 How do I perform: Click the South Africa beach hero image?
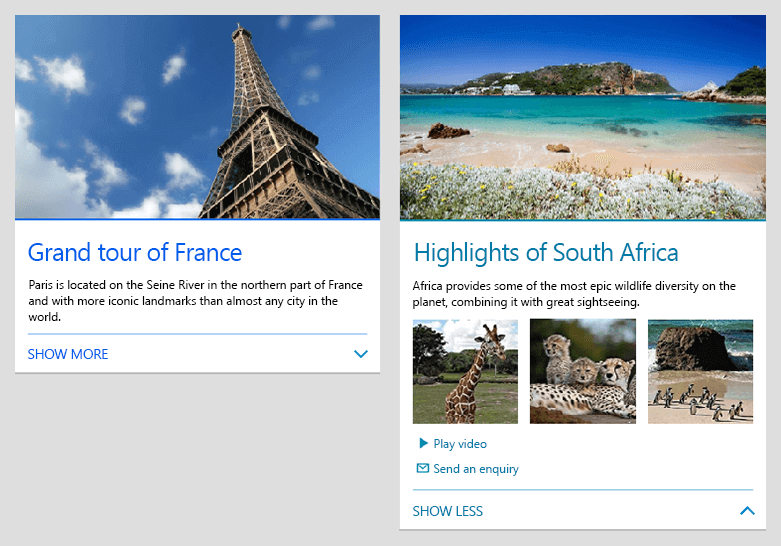(583, 118)
